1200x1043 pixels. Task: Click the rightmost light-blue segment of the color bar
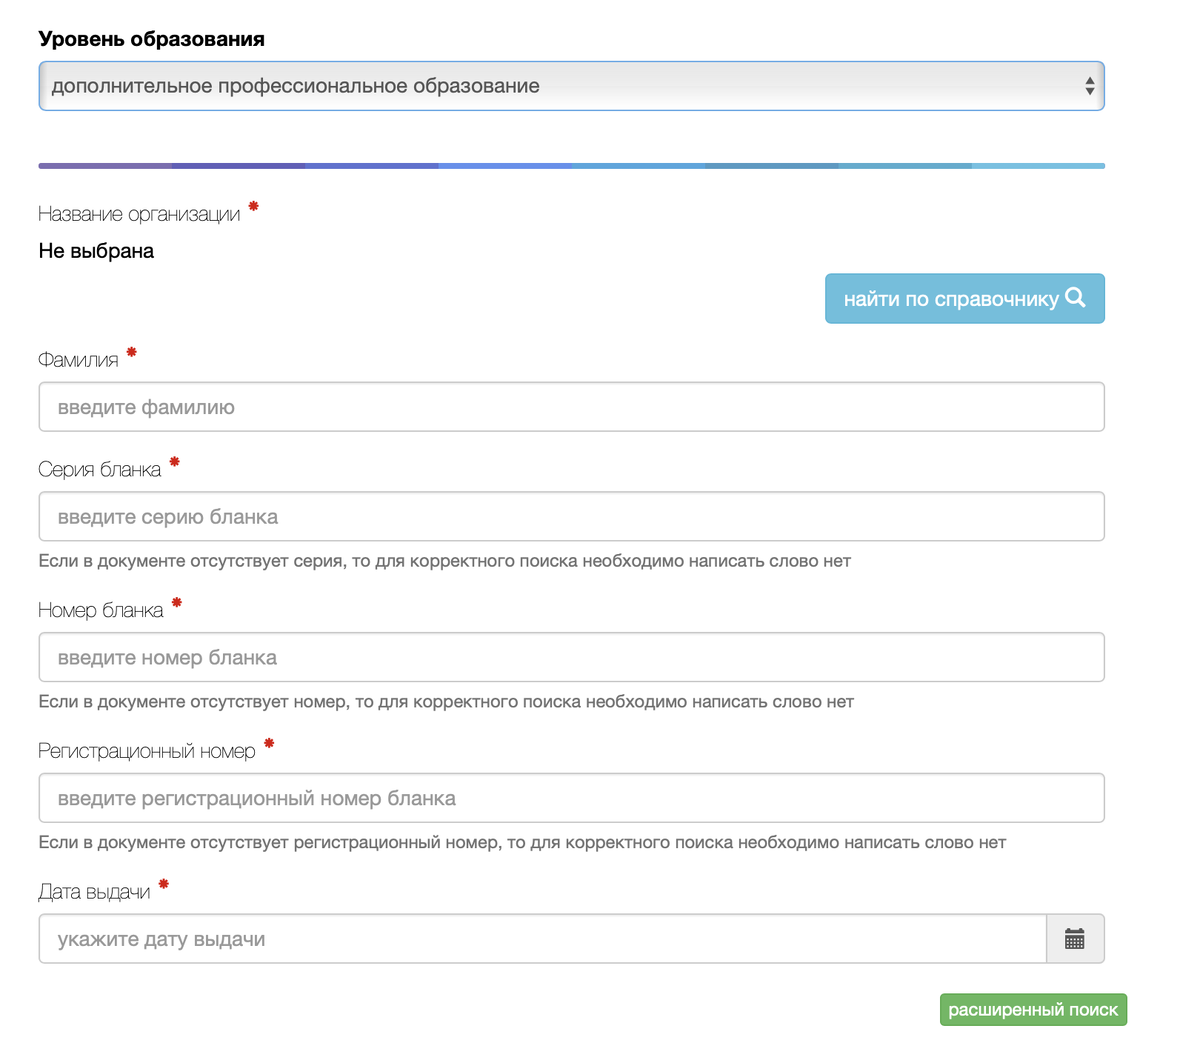click(x=1038, y=166)
